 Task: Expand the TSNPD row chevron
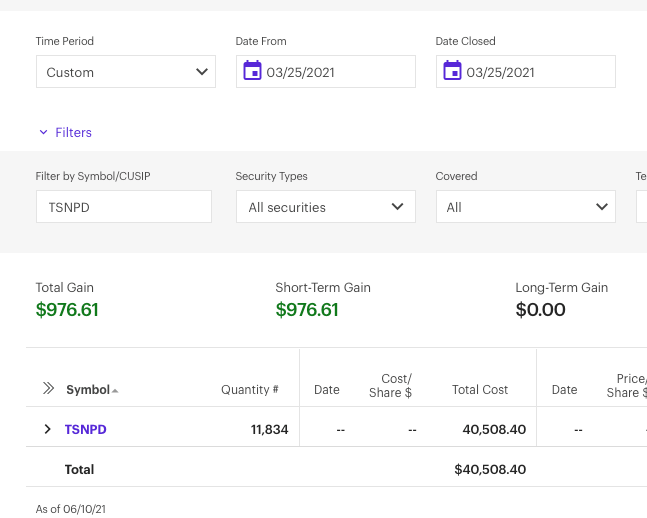click(47, 429)
